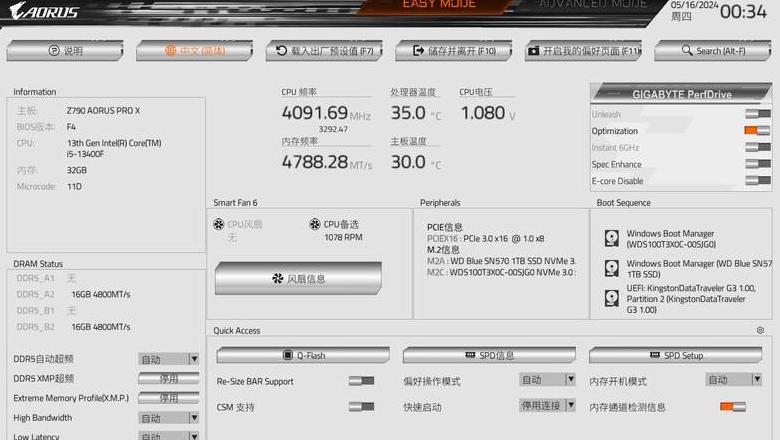Click memory icon on SPD信息
This screenshot has width=780, height=440.
click(470, 355)
